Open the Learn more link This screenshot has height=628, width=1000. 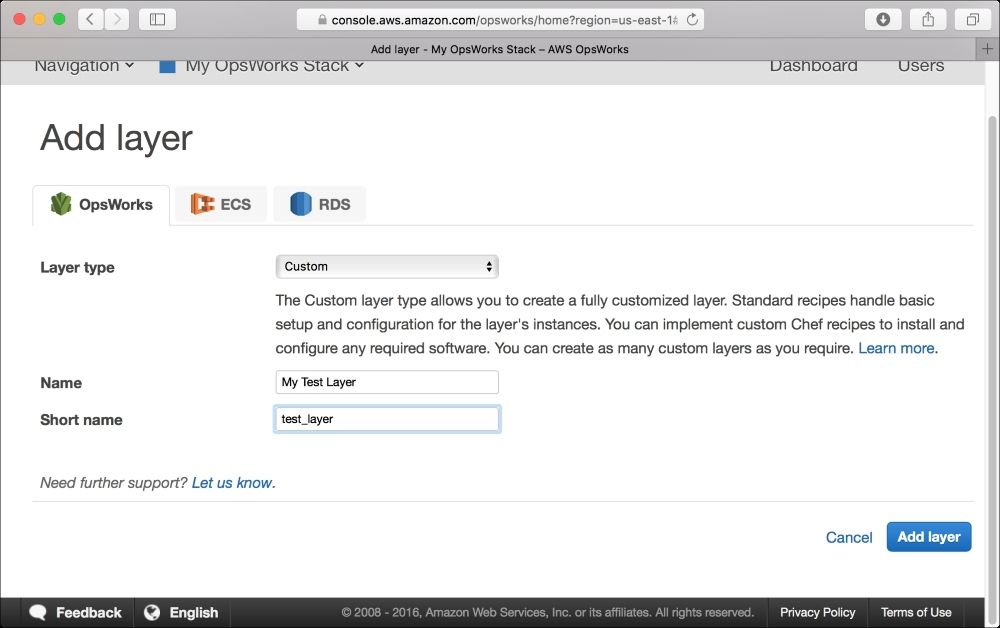tap(897, 348)
